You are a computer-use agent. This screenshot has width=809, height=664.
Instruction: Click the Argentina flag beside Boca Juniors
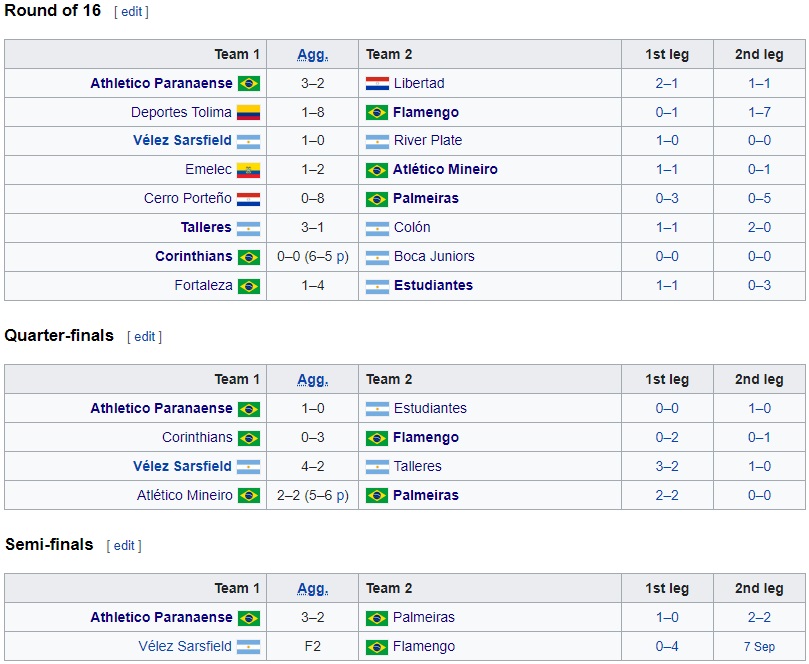click(x=377, y=257)
